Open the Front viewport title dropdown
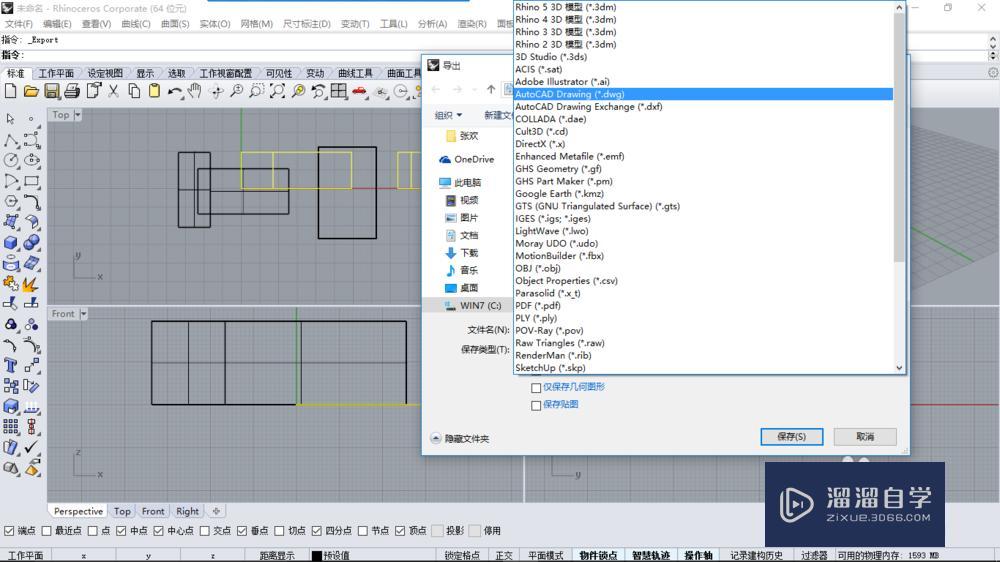 point(84,314)
